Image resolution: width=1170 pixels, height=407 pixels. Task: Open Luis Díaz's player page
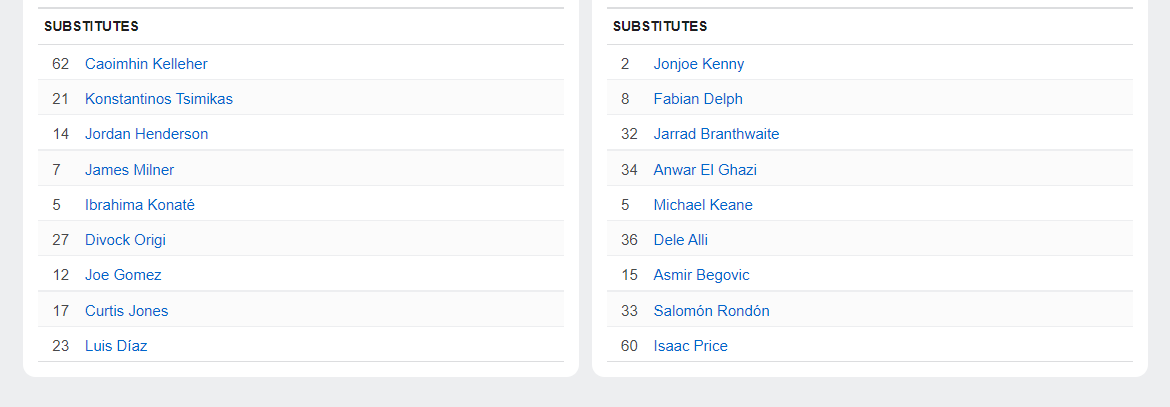pos(116,347)
